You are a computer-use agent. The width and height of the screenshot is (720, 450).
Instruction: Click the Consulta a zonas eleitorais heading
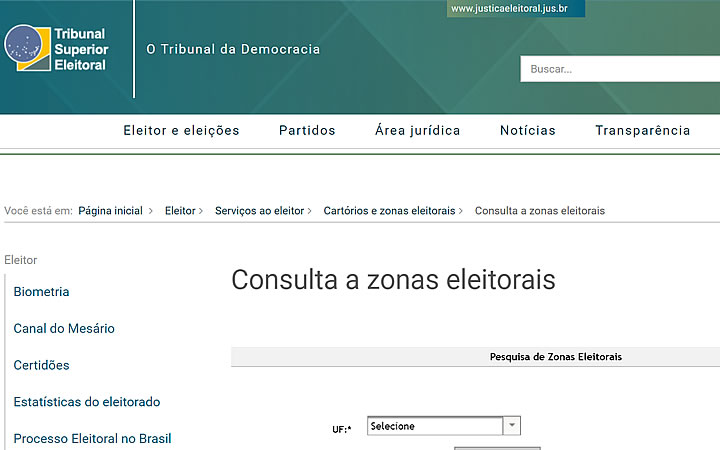[393, 280]
